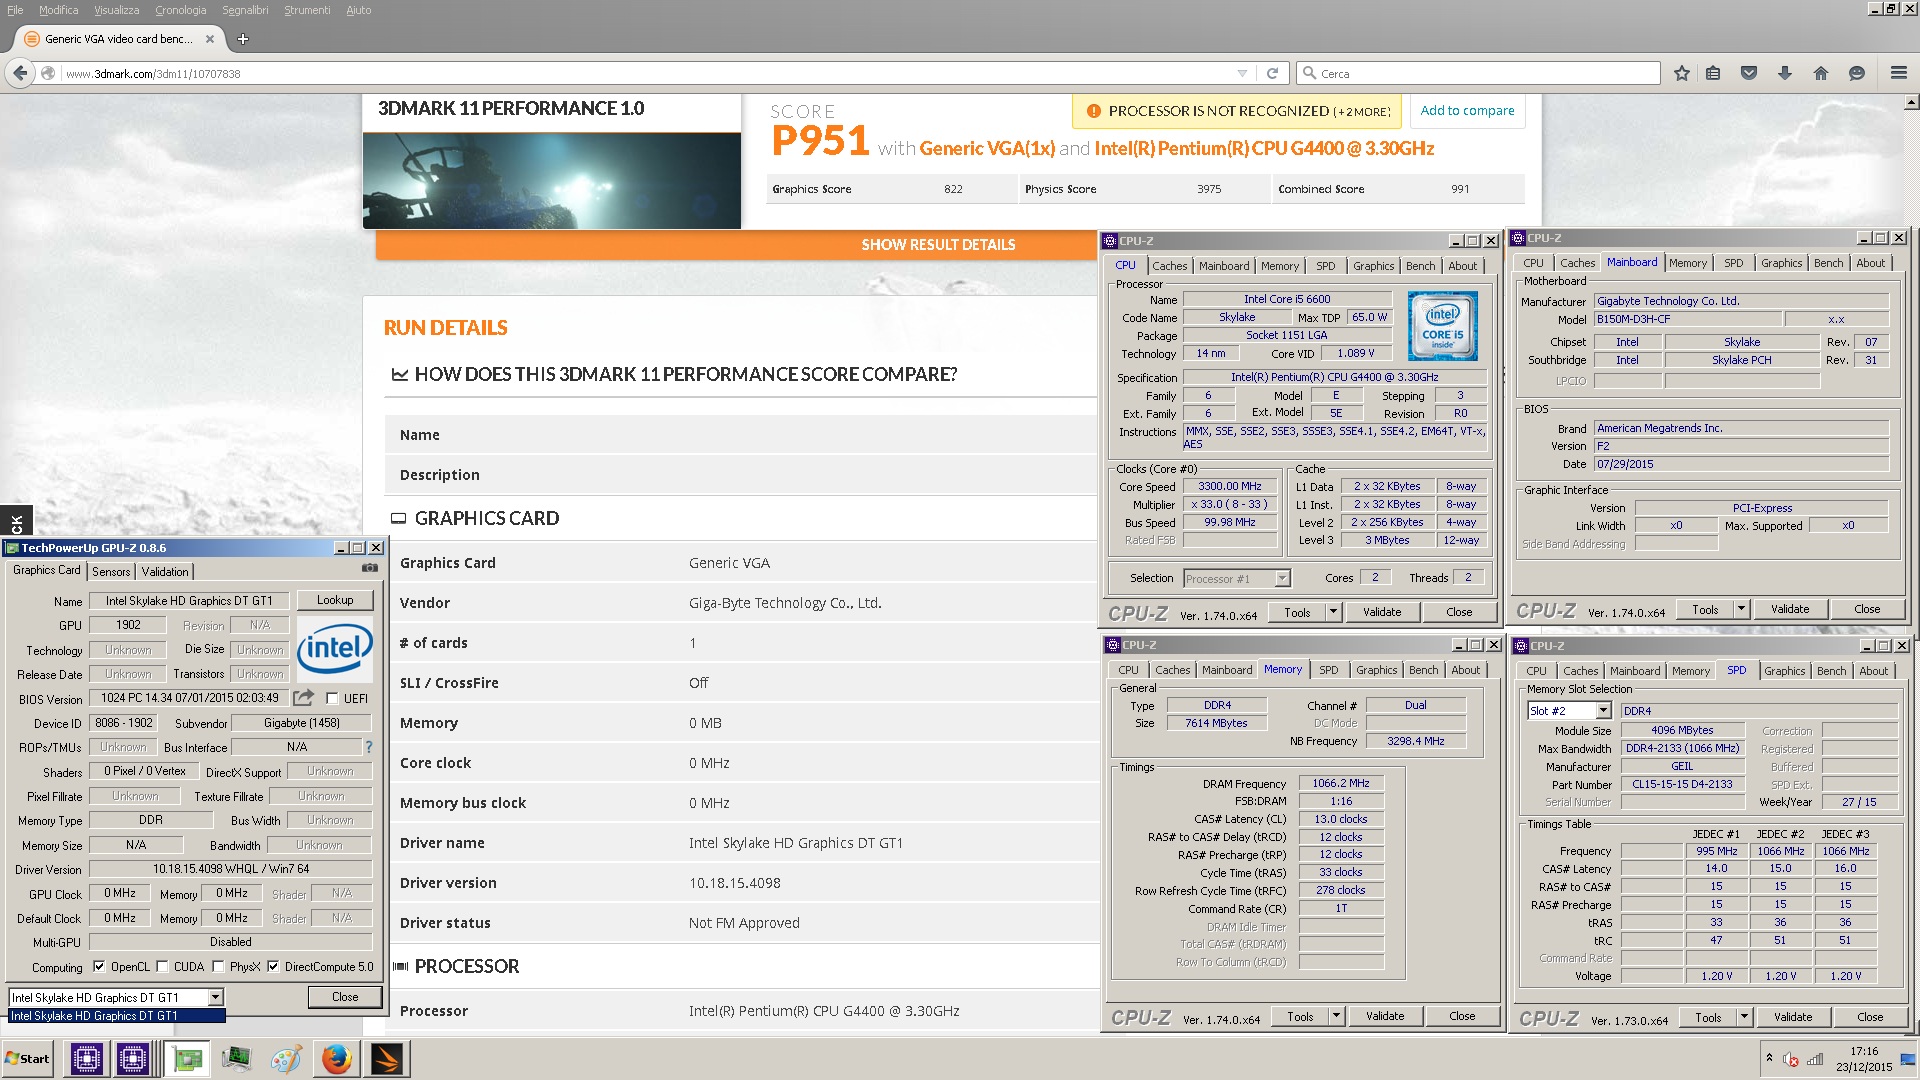Click 3DMark 11 benchmark thumbnail image
Viewport: 1920px width, 1080px height.
click(x=552, y=181)
